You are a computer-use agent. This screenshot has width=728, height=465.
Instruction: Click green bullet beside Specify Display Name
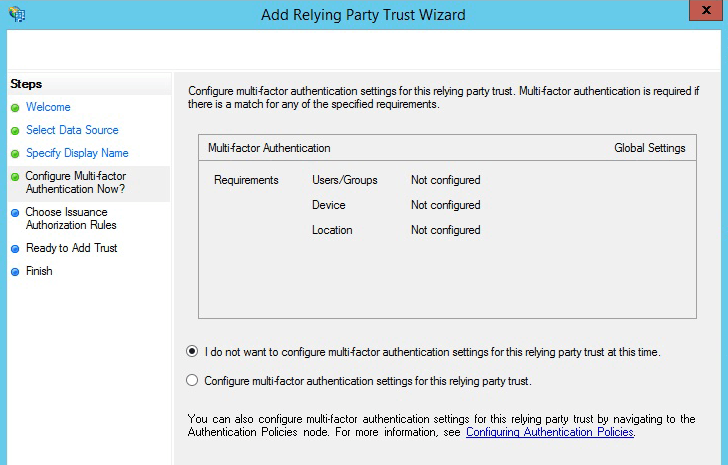[15, 154]
